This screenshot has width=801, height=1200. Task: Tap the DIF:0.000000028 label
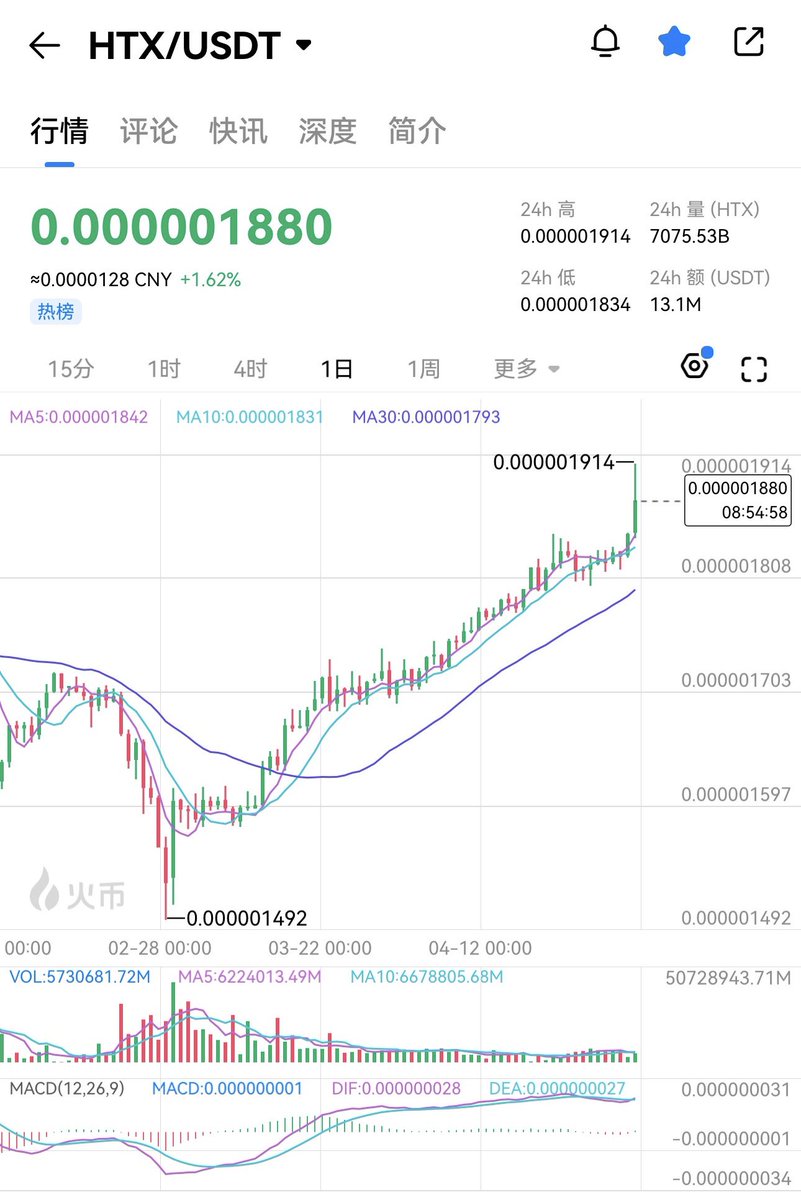[x=395, y=1088]
